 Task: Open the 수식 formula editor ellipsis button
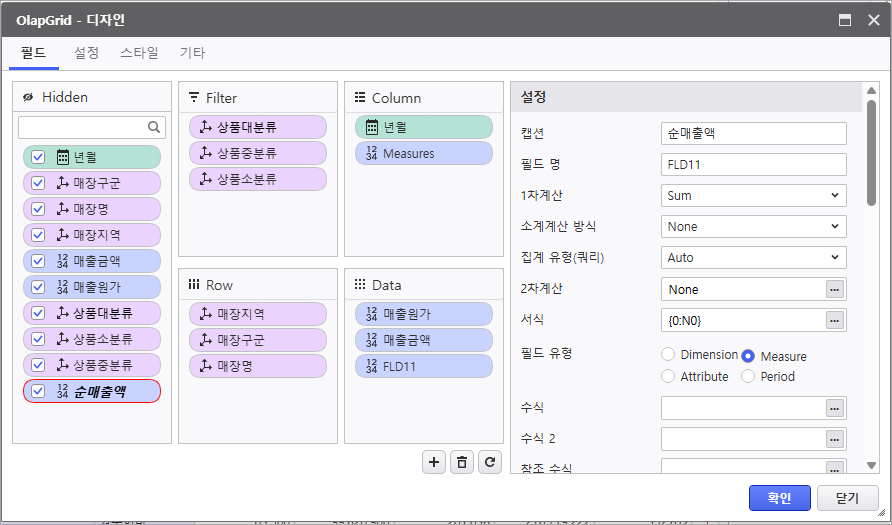coord(835,408)
